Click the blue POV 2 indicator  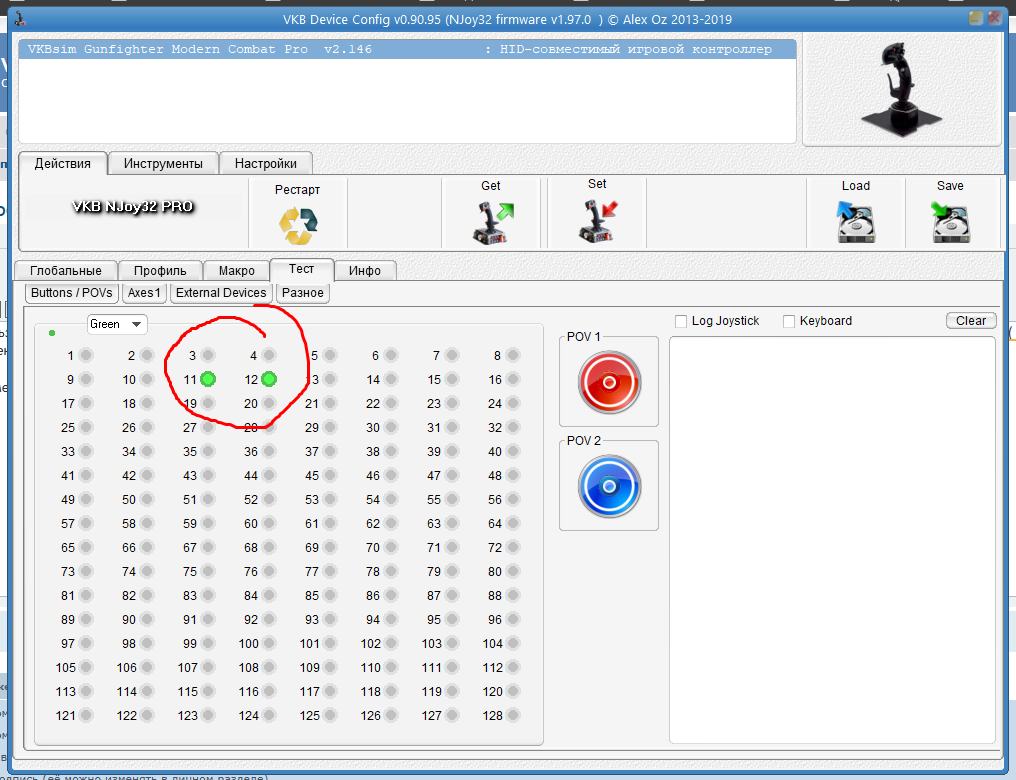click(x=609, y=485)
